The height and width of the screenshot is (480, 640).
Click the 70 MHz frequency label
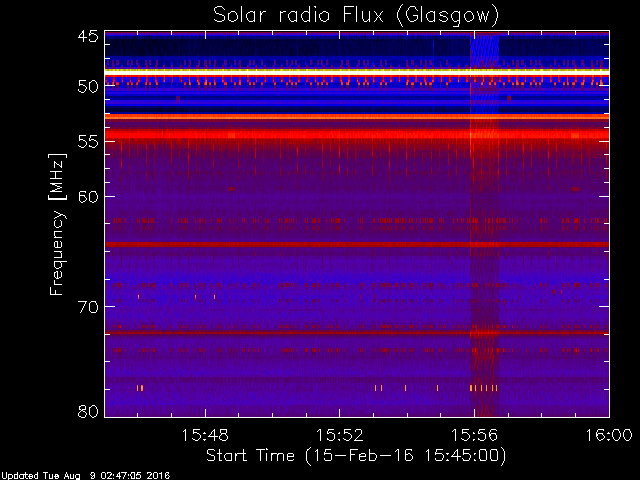coord(89,307)
